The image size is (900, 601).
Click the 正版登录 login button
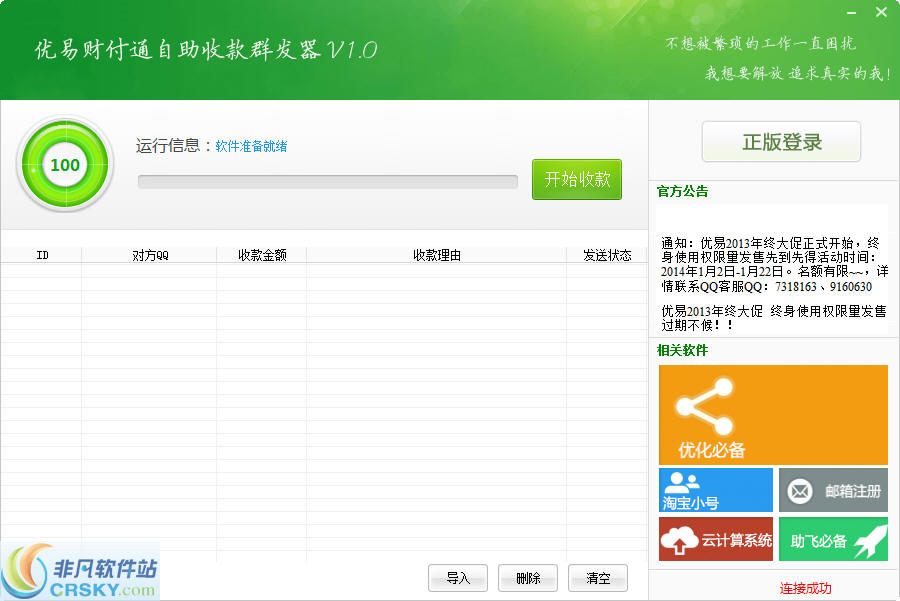(781, 142)
